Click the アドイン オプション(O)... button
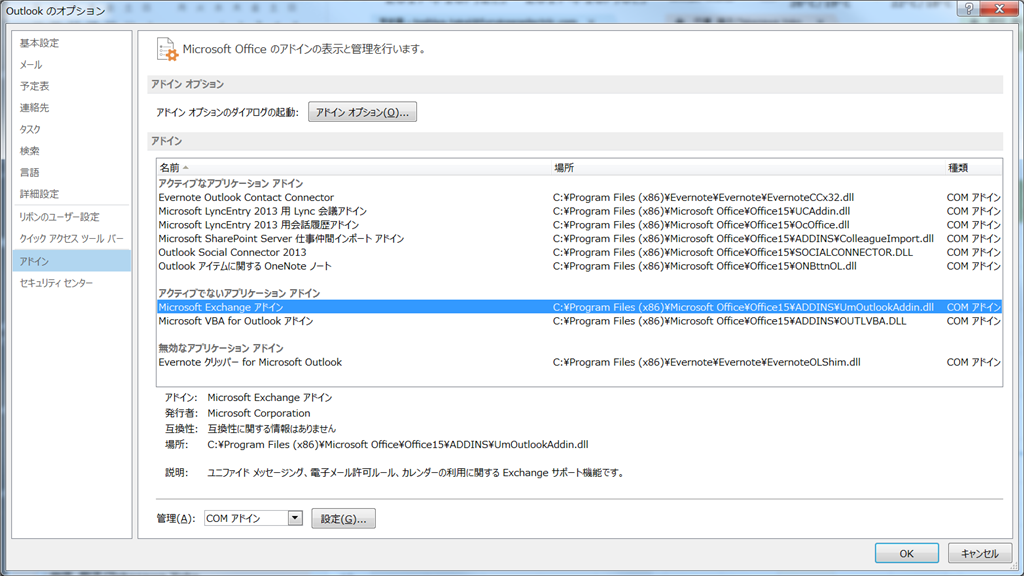This screenshot has width=1024, height=576. click(x=362, y=112)
